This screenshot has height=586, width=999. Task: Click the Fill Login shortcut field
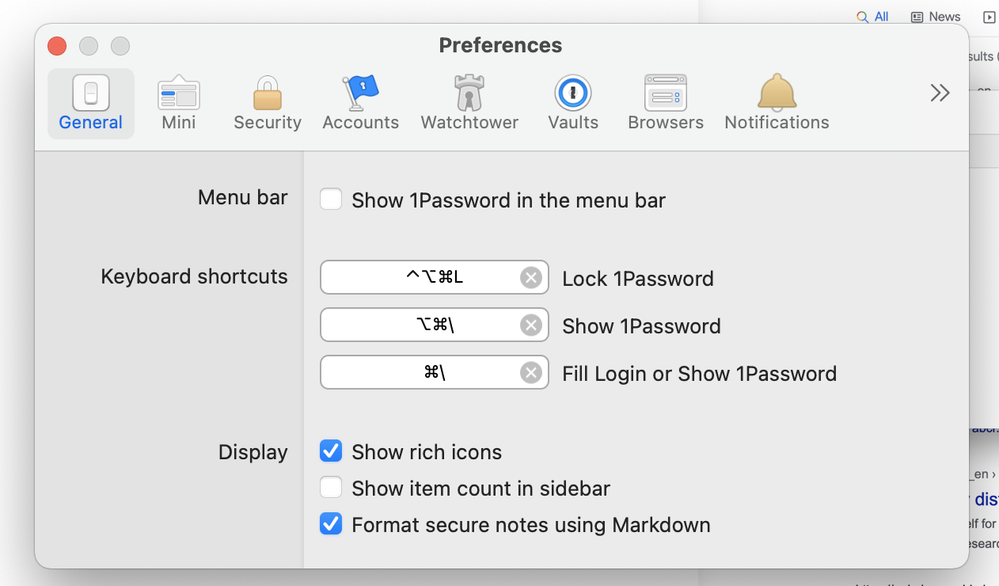point(420,373)
